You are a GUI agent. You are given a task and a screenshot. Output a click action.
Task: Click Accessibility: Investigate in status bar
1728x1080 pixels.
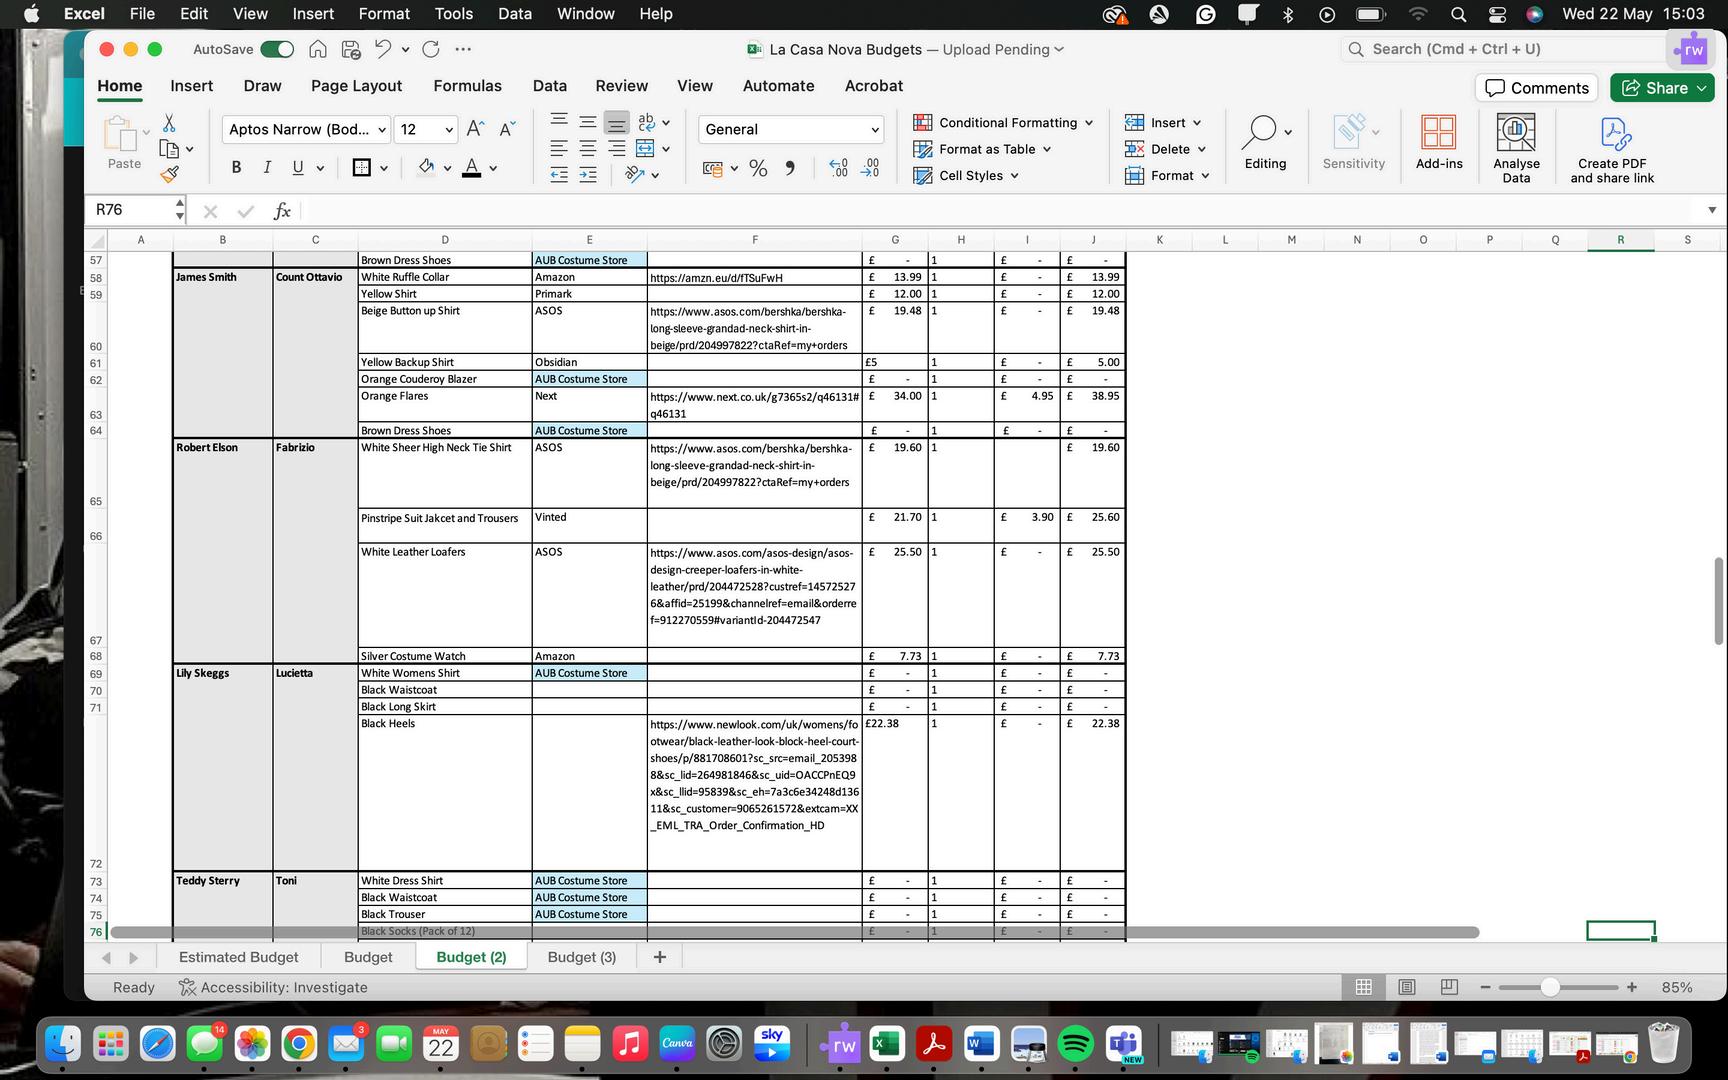pos(273,987)
